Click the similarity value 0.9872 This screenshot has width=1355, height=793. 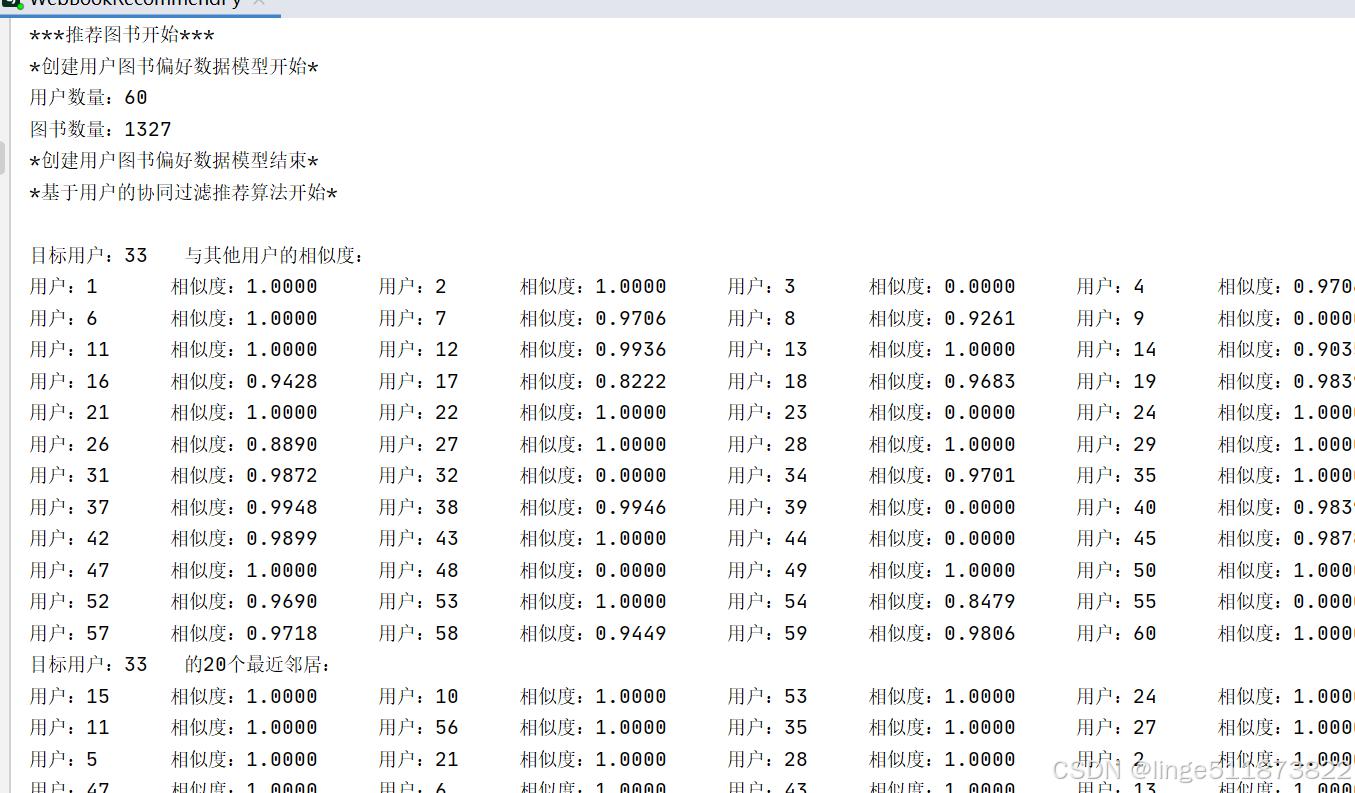tap(282, 476)
